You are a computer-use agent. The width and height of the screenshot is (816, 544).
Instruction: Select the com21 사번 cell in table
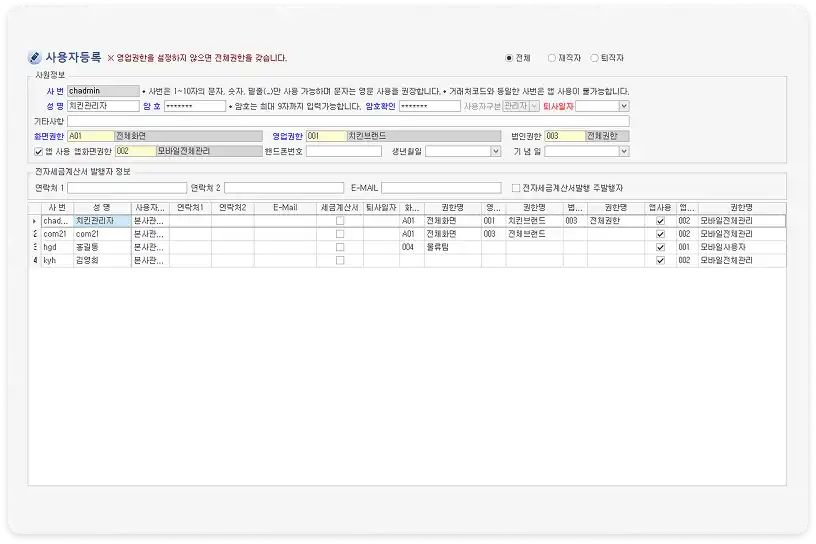pos(57,234)
